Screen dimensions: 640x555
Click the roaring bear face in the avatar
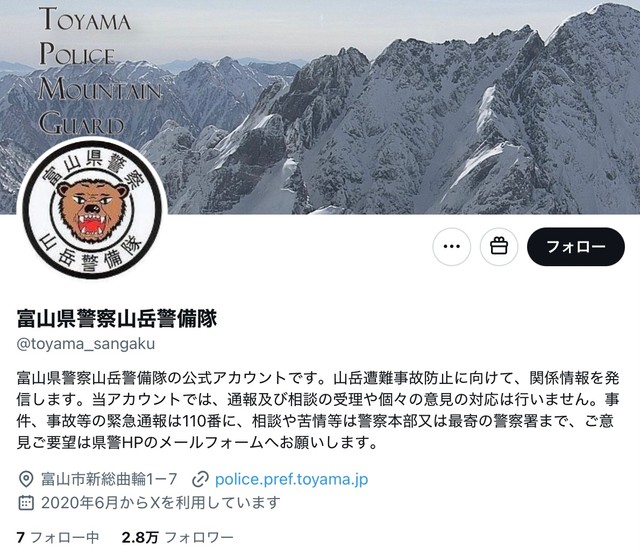point(92,211)
